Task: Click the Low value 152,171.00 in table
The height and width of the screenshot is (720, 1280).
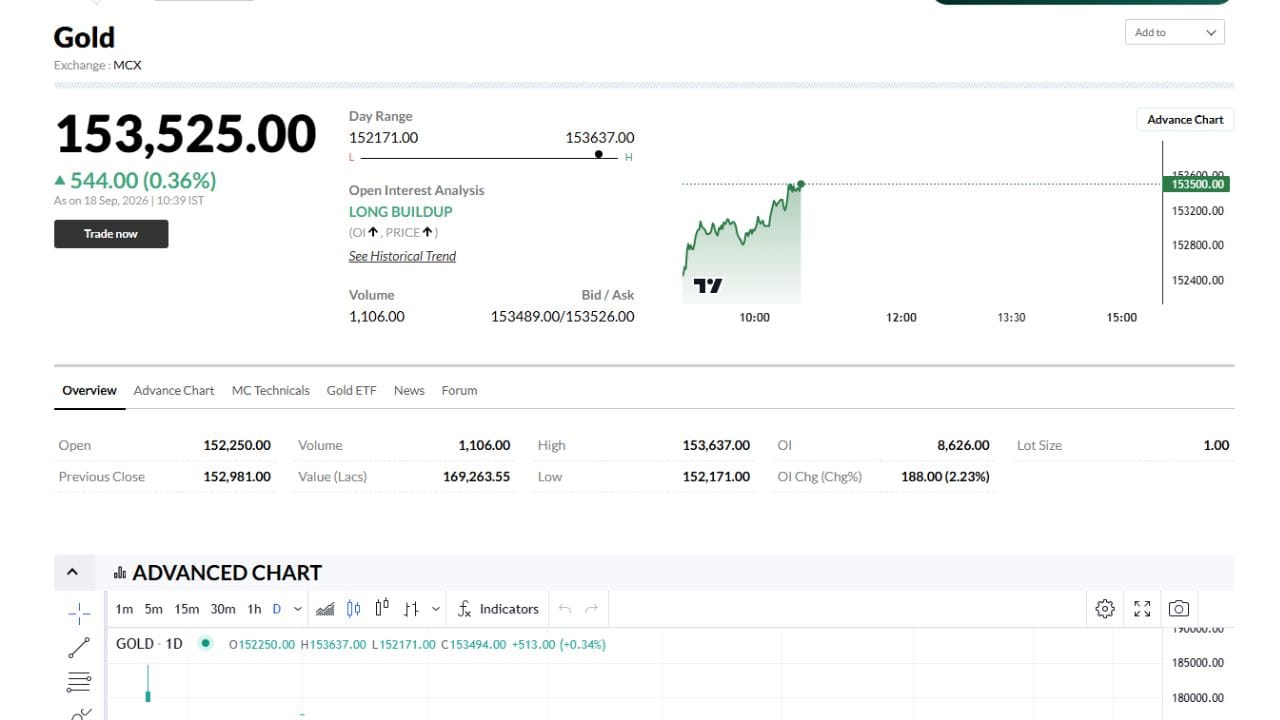Action: (716, 476)
